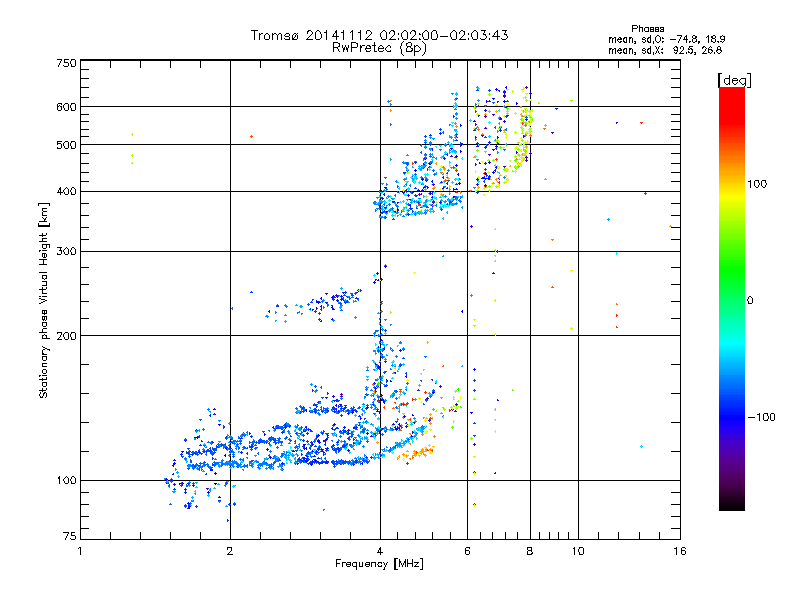Click the y-axis tick label '500'
This screenshot has width=800, height=600.
pyautogui.click(x=66, y=145)
